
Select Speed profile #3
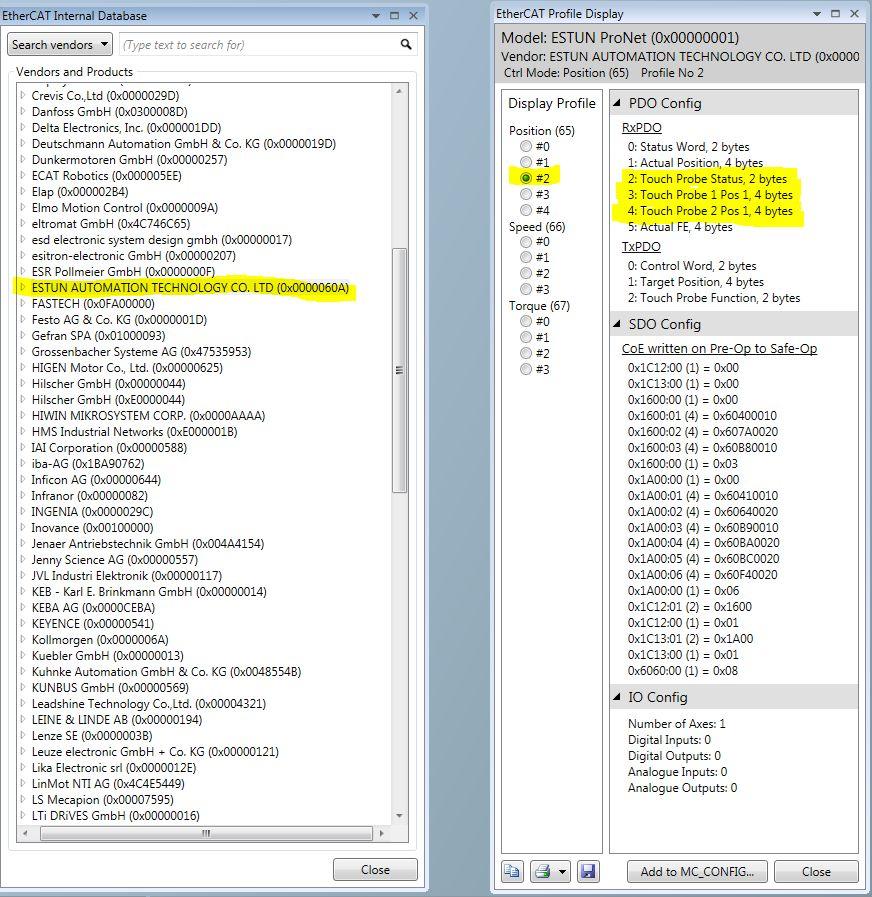(526, 289)
